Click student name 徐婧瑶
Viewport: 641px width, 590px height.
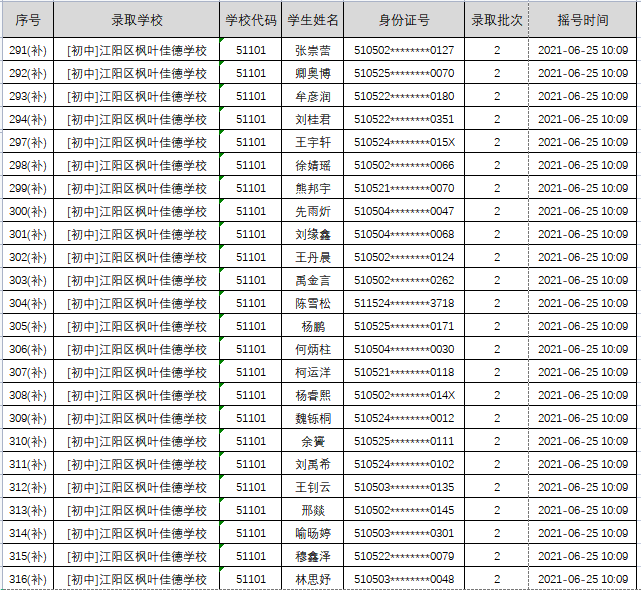313,165
